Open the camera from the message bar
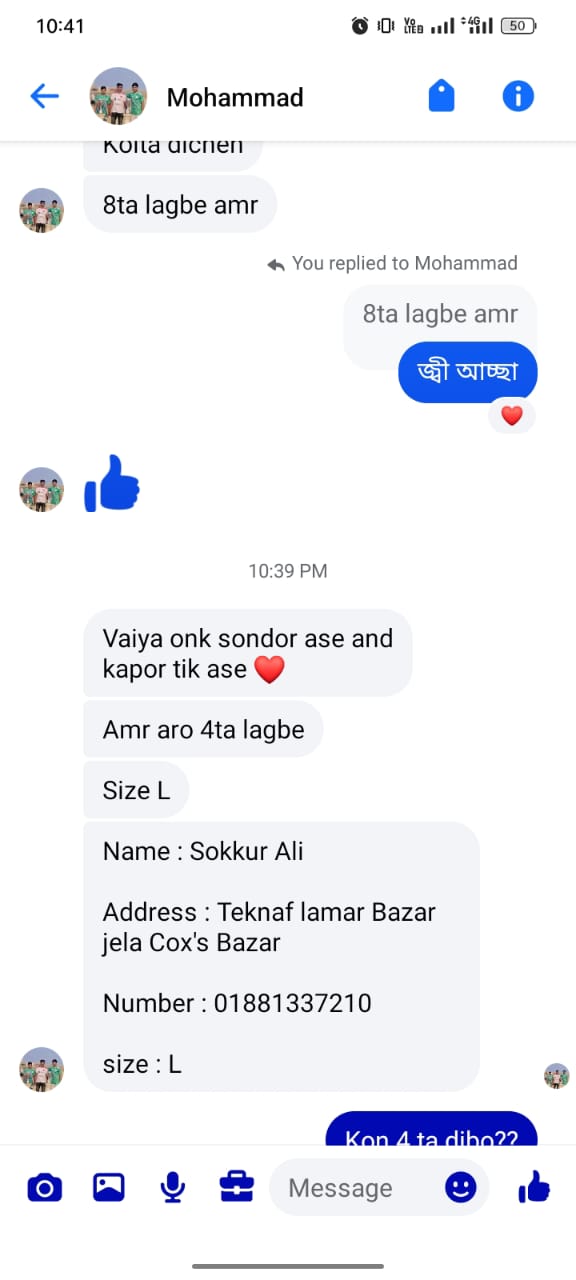576x1280 pixels. [x=44, y=1188]
